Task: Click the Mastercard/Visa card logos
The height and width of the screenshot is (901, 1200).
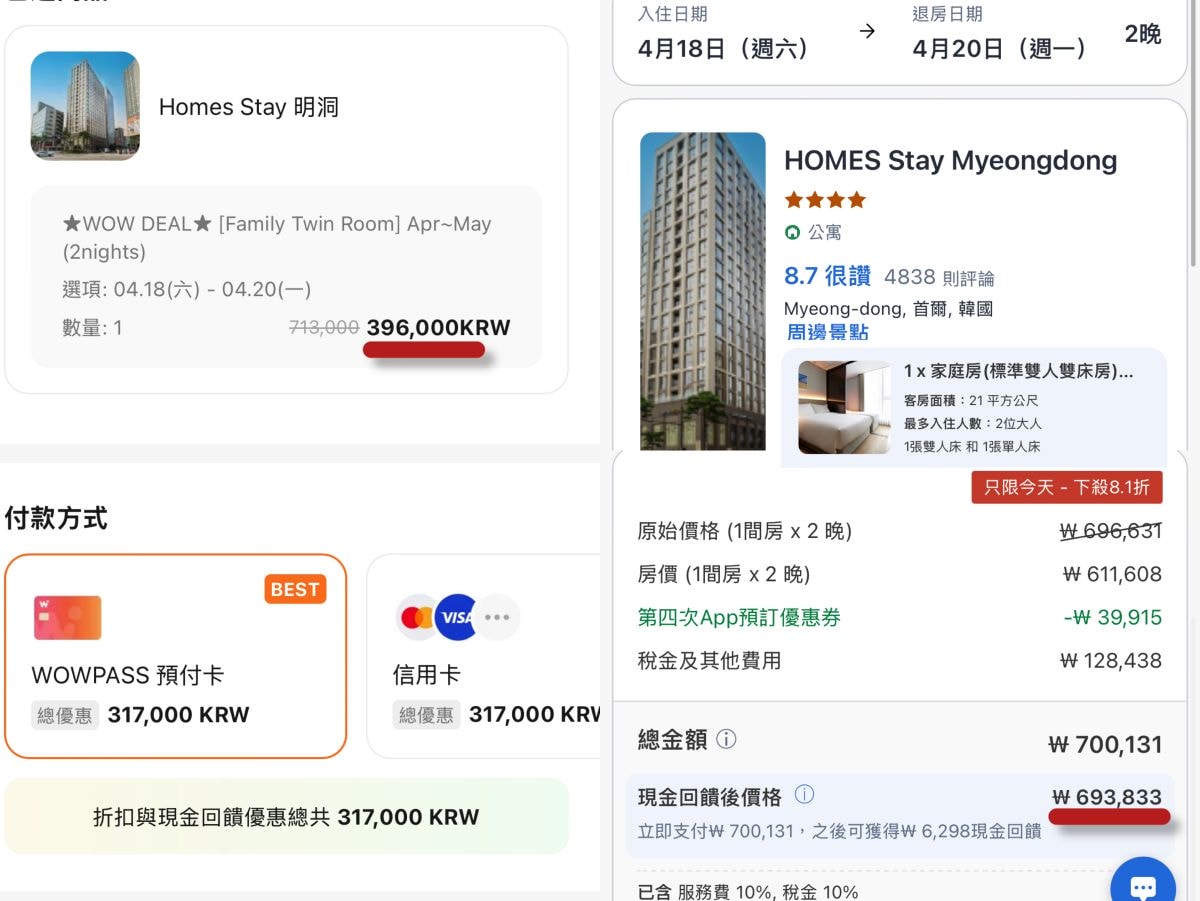Action: 458,617
